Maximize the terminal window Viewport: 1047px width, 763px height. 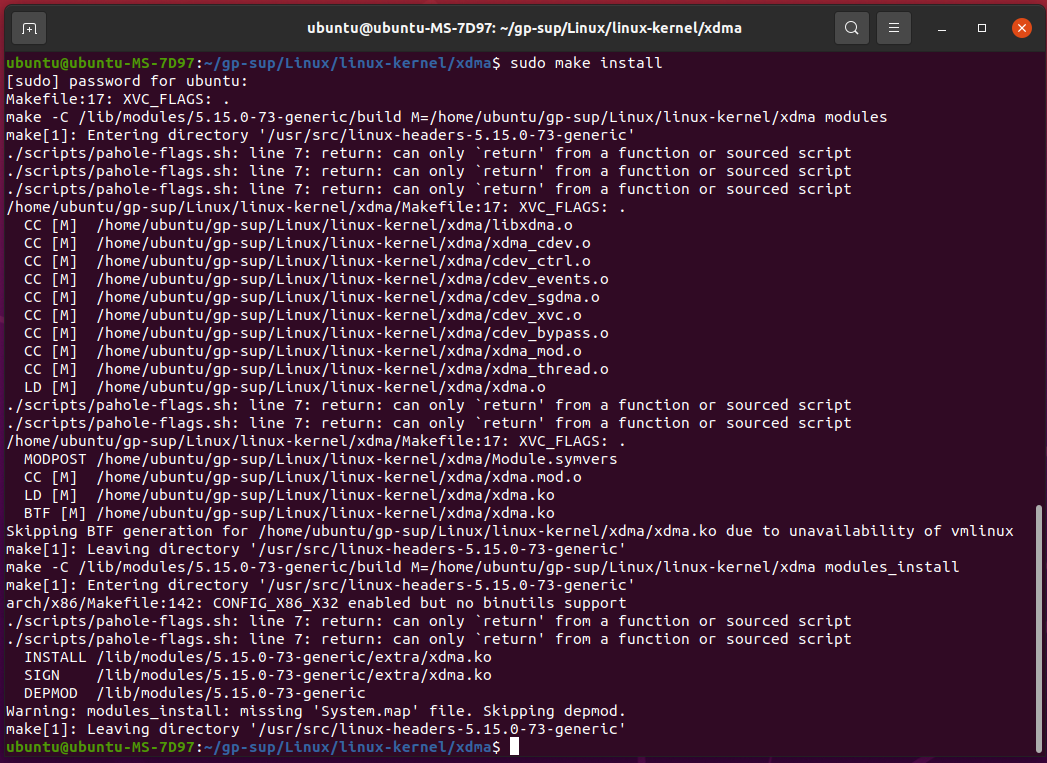pyautogui.click(x=982, y=28)
